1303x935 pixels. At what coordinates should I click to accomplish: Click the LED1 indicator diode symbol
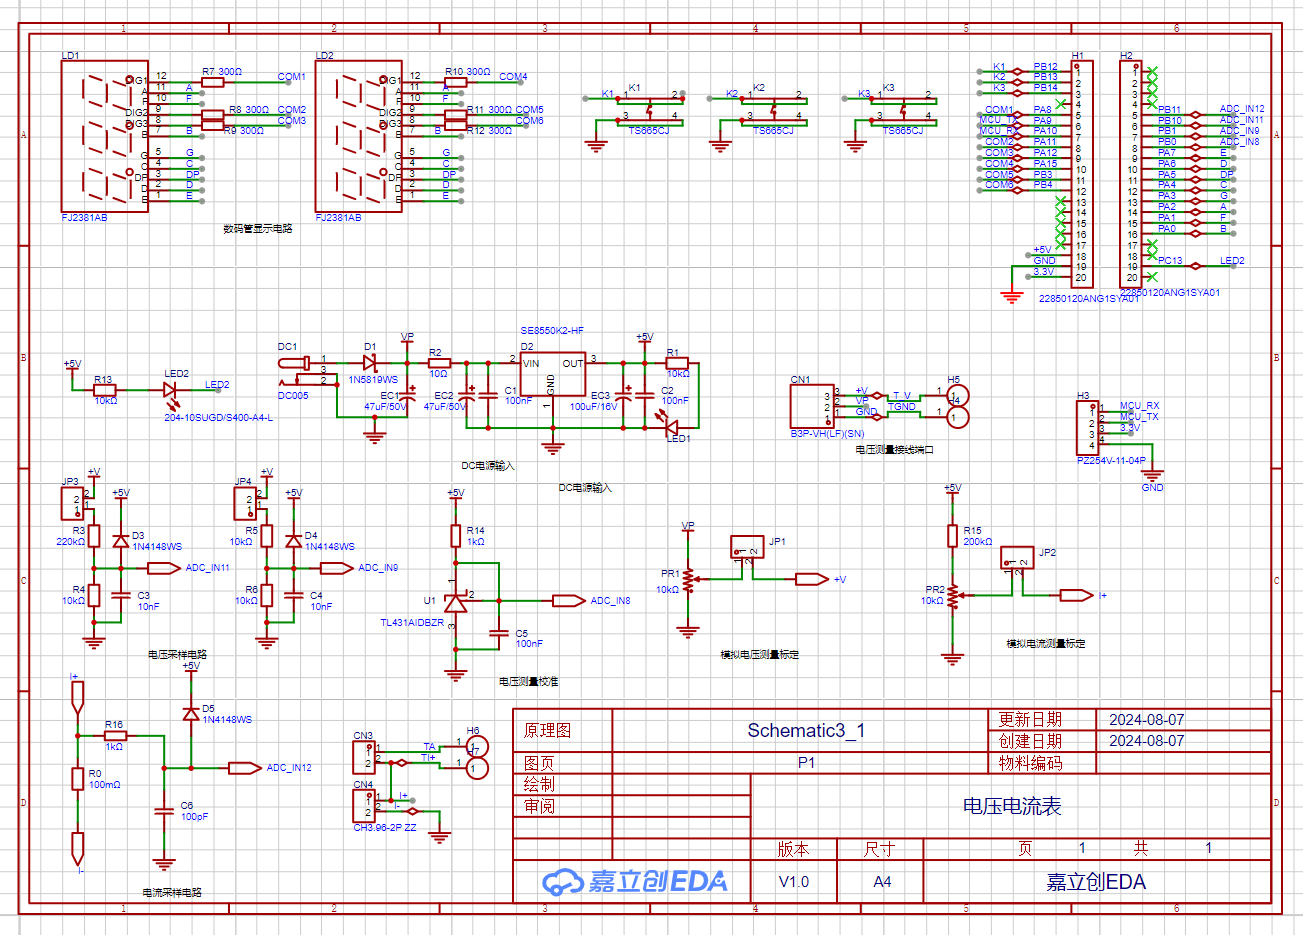[x=672, y=427]
